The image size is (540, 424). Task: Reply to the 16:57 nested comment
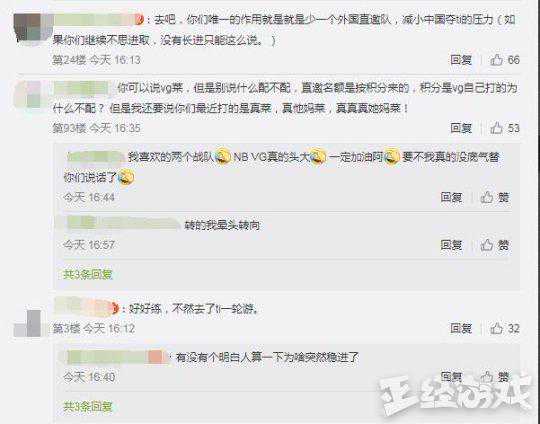pyautogui.click(x=451, y=245)
